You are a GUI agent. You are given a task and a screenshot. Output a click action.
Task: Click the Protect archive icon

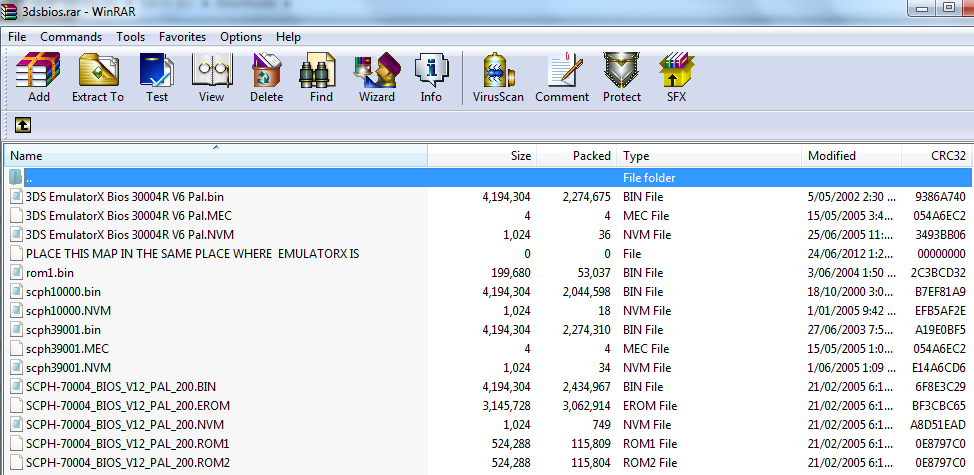point(622,78)
